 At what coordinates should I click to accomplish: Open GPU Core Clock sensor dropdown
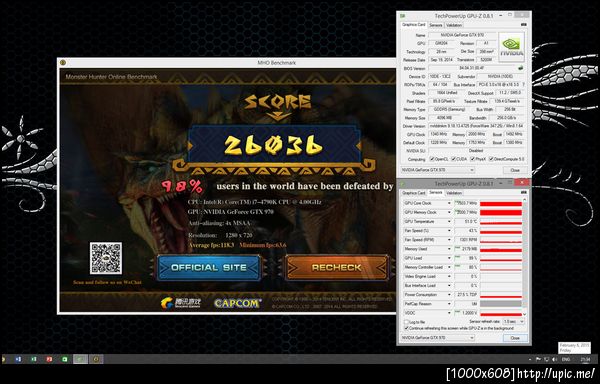[x=449, y=203]
